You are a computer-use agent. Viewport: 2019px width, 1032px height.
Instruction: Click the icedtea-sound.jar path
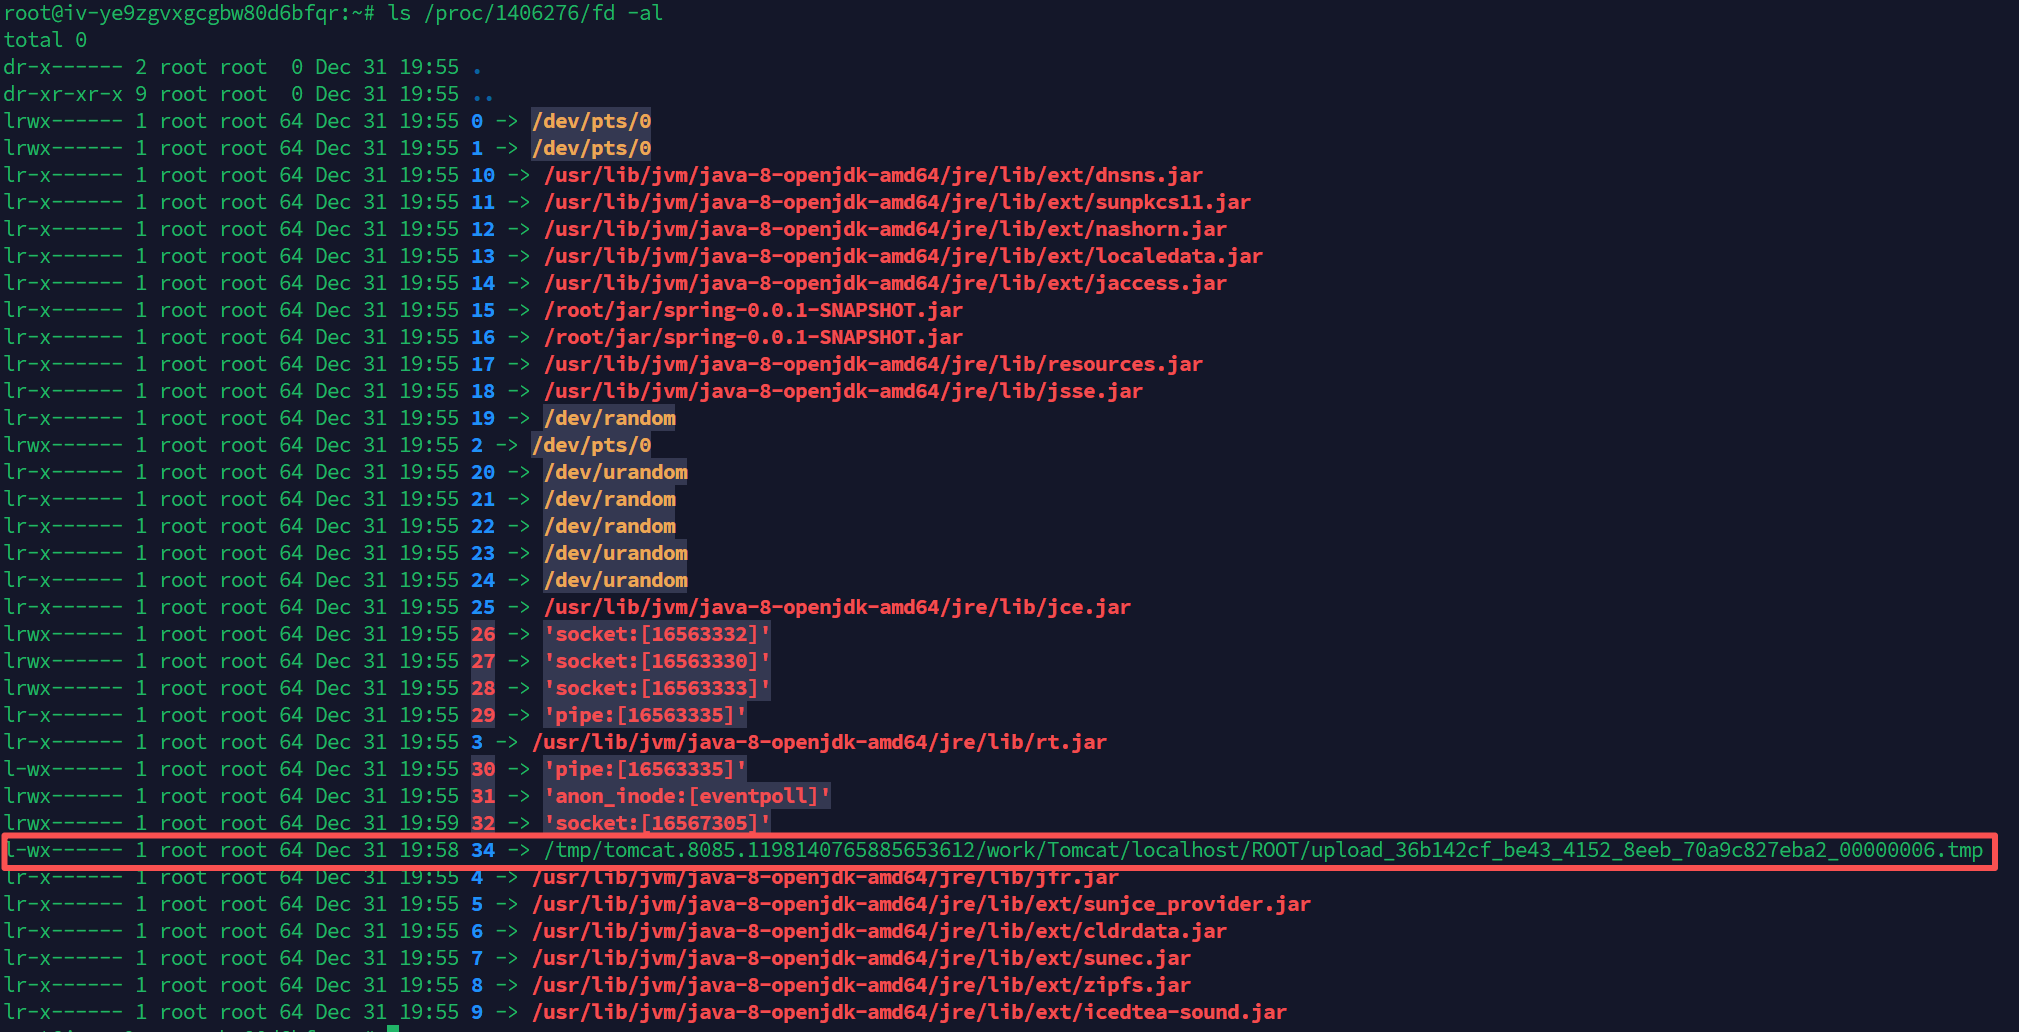908,1012
